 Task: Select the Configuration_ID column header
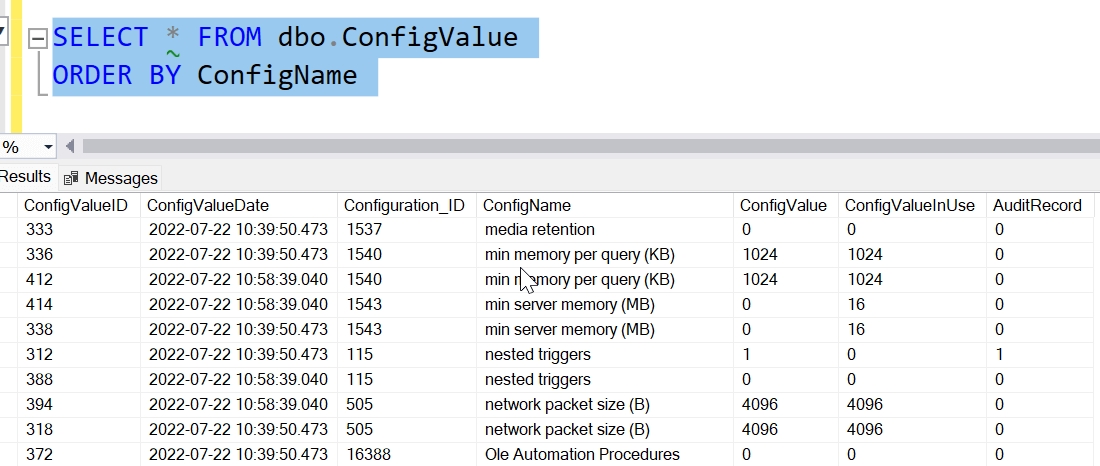coord(404,205)
